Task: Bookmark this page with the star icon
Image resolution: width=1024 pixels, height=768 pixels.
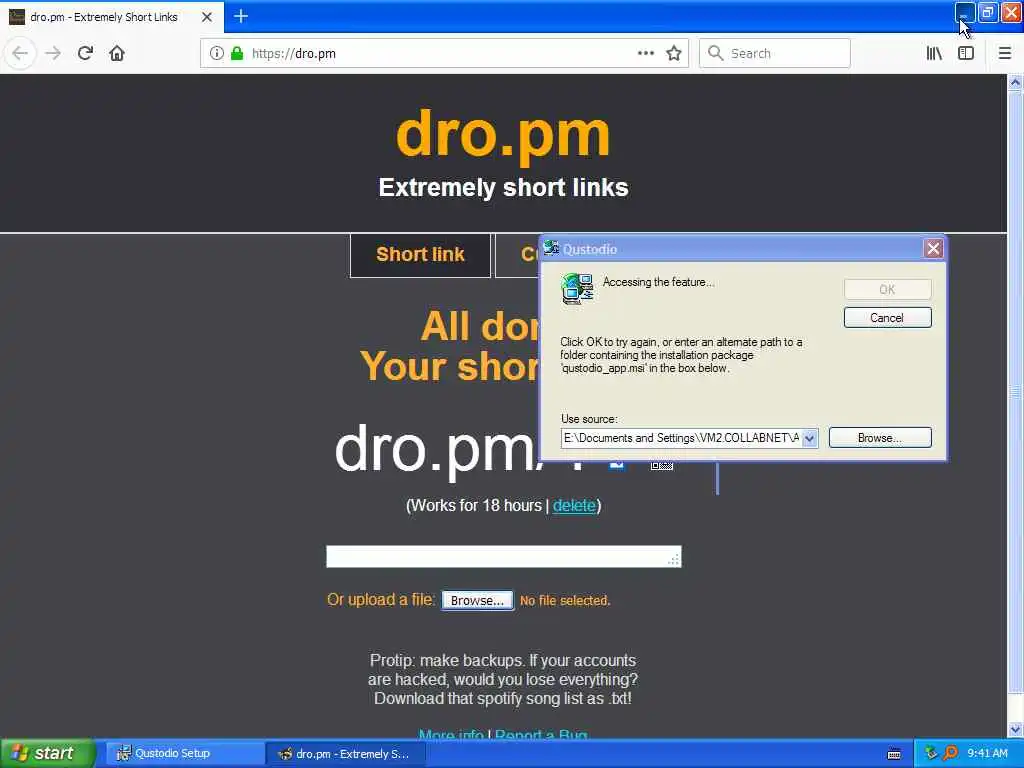Action: click(674, 53)
